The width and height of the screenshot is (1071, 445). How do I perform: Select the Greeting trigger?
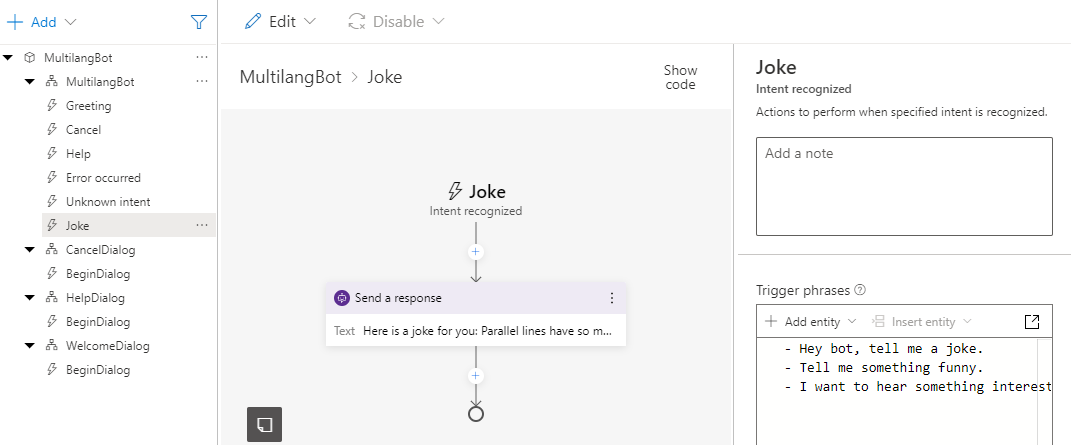pyautogui.click(x=88, y=106)
